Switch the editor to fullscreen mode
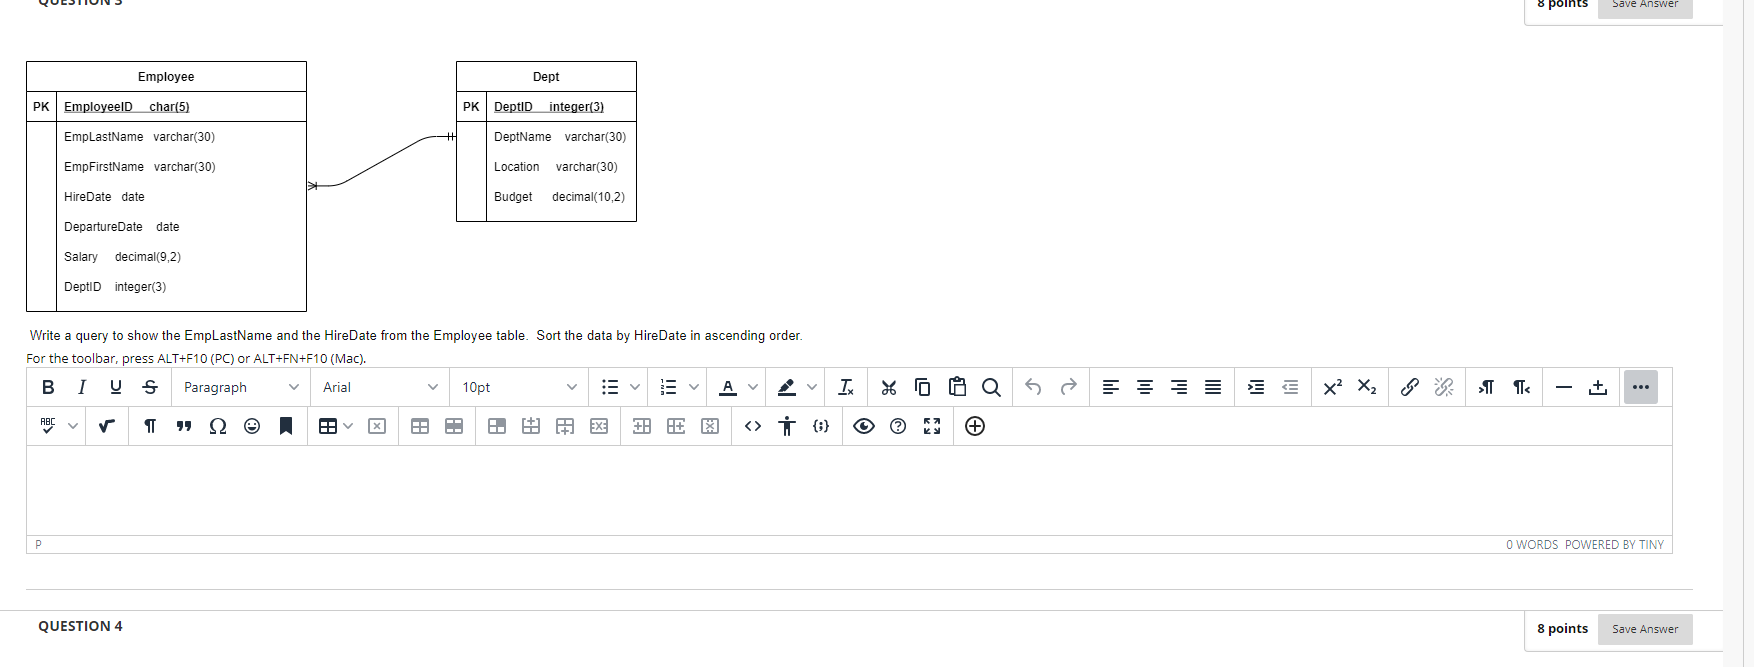 pyautogui.click(x=932, y=426)
